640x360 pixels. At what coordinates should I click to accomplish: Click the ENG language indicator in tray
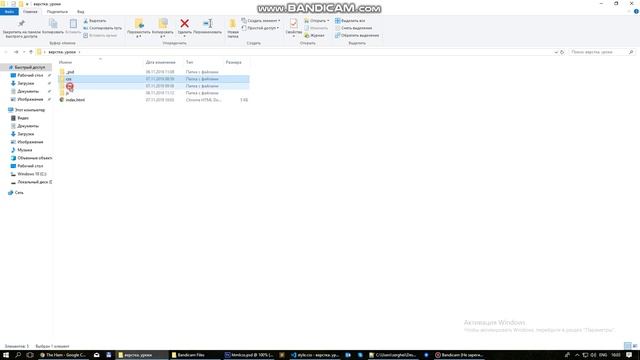point(603,355)
